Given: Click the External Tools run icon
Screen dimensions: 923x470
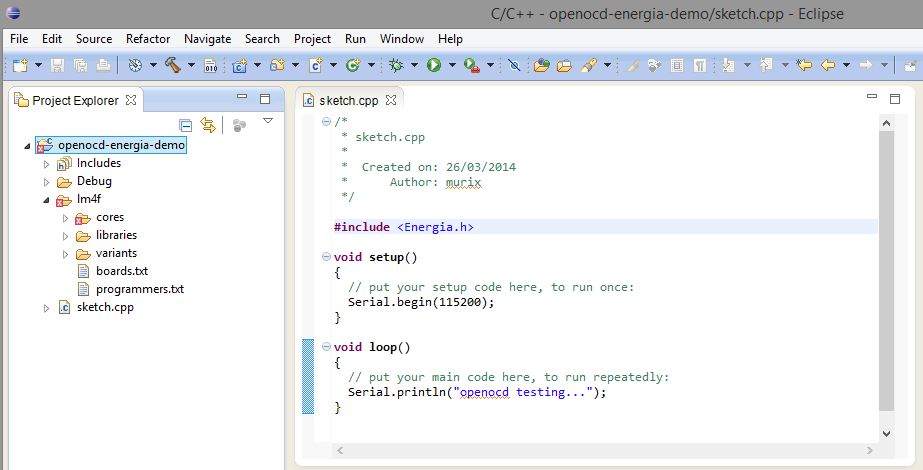Looking at the screenshot, I should click(x=472, y=65).
